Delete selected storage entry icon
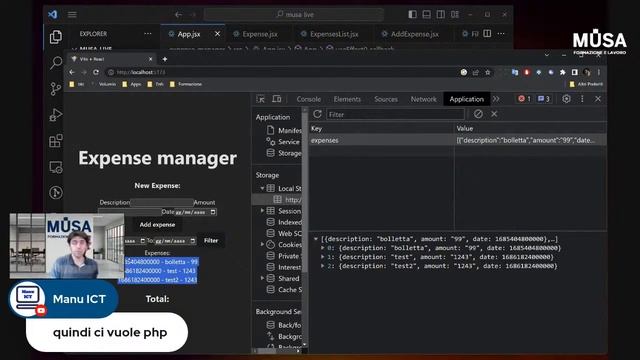This screenshot has width=640, height=360. (494, 114)
